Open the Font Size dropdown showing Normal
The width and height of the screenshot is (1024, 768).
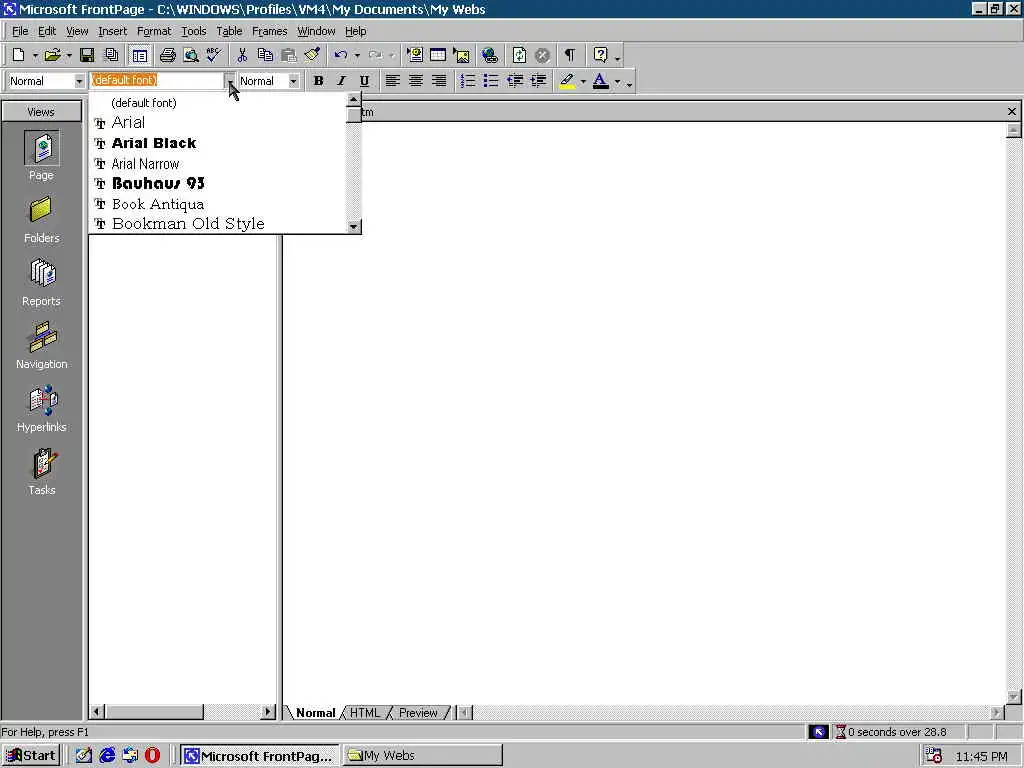click(x=294, y=81)
